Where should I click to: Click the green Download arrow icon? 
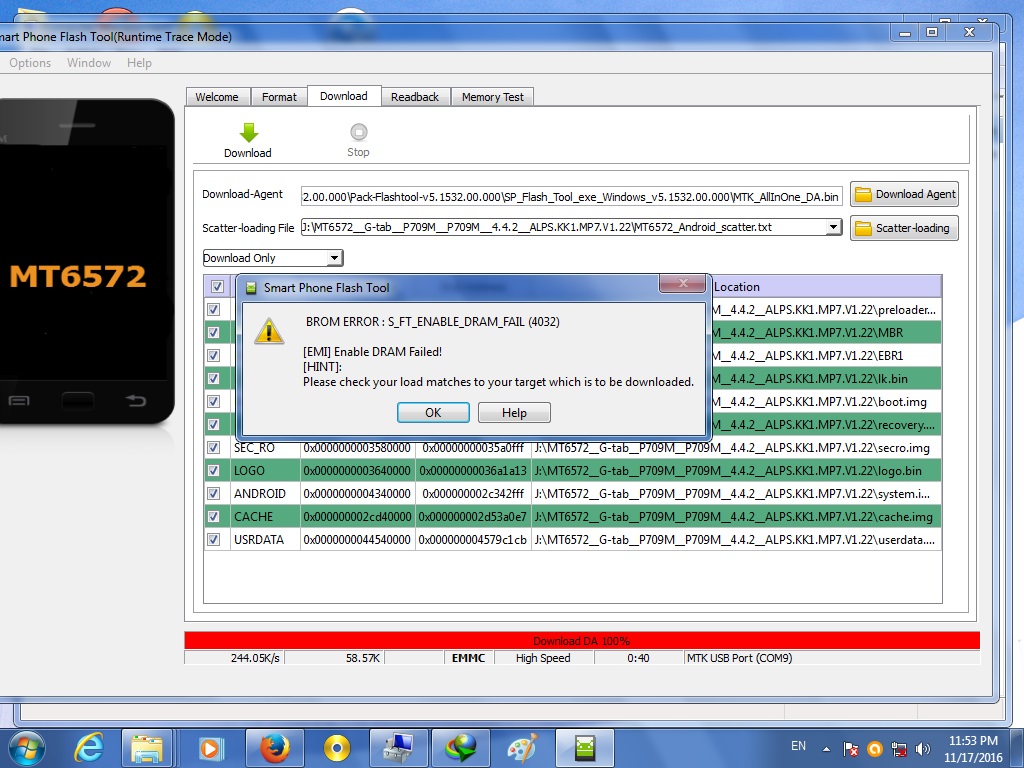coord(249,133)
